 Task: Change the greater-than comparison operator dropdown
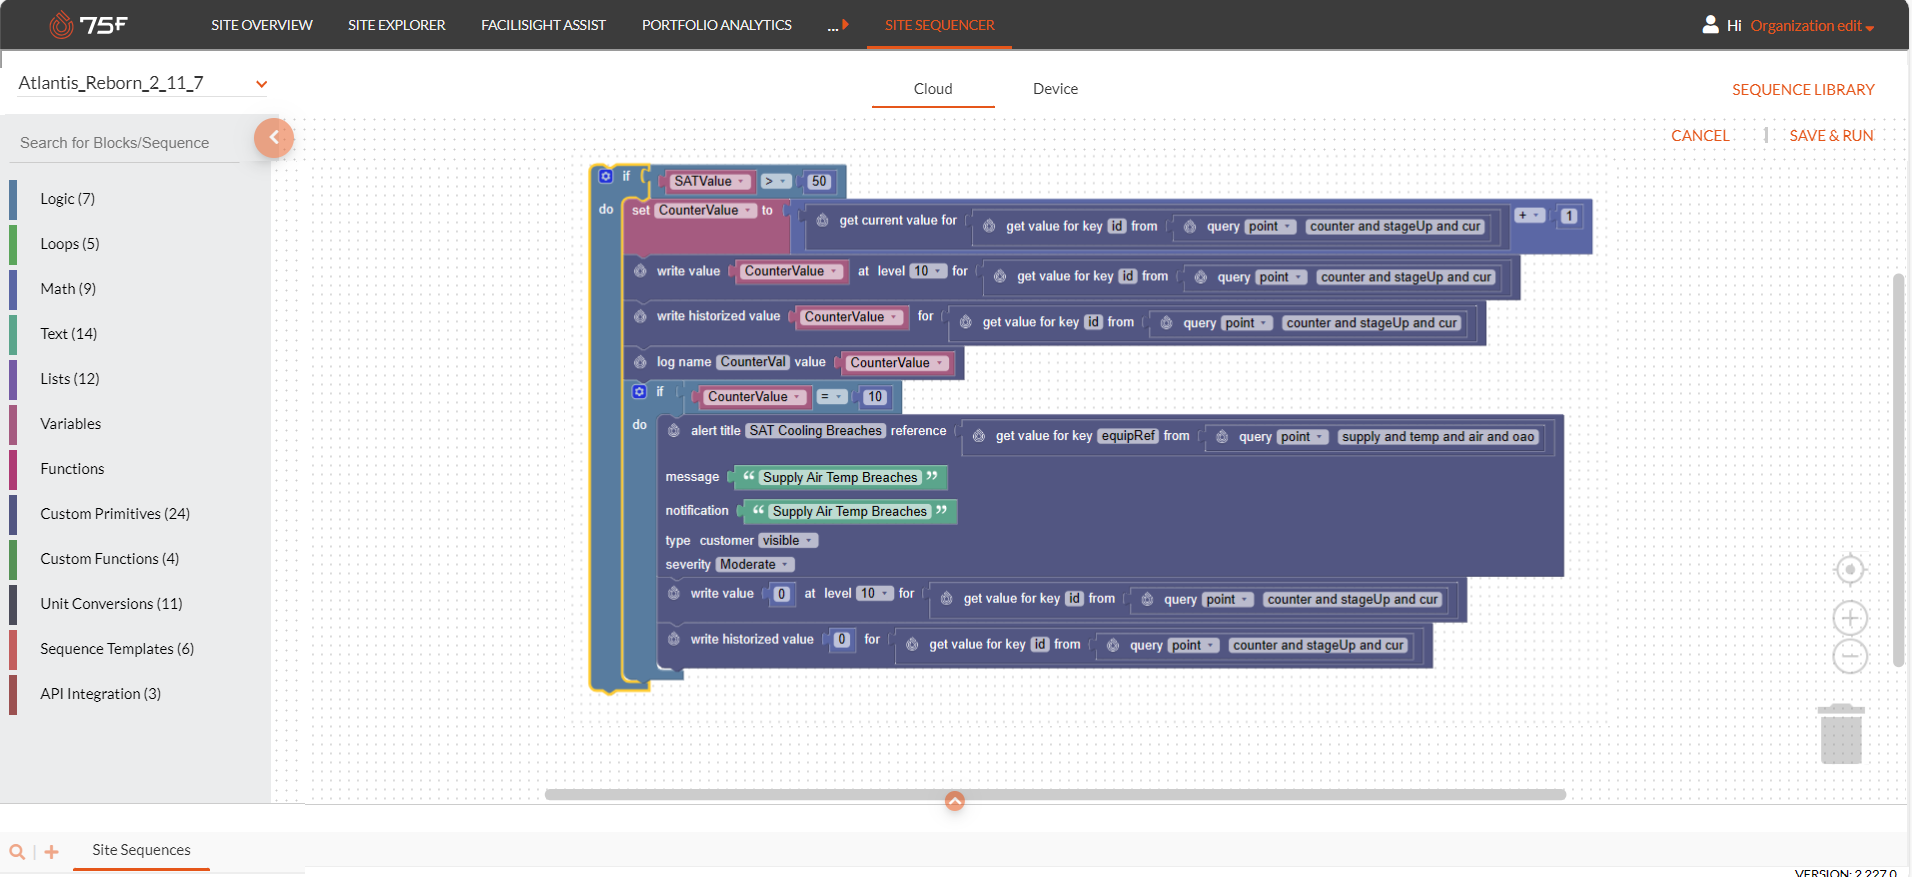point(775,181)
